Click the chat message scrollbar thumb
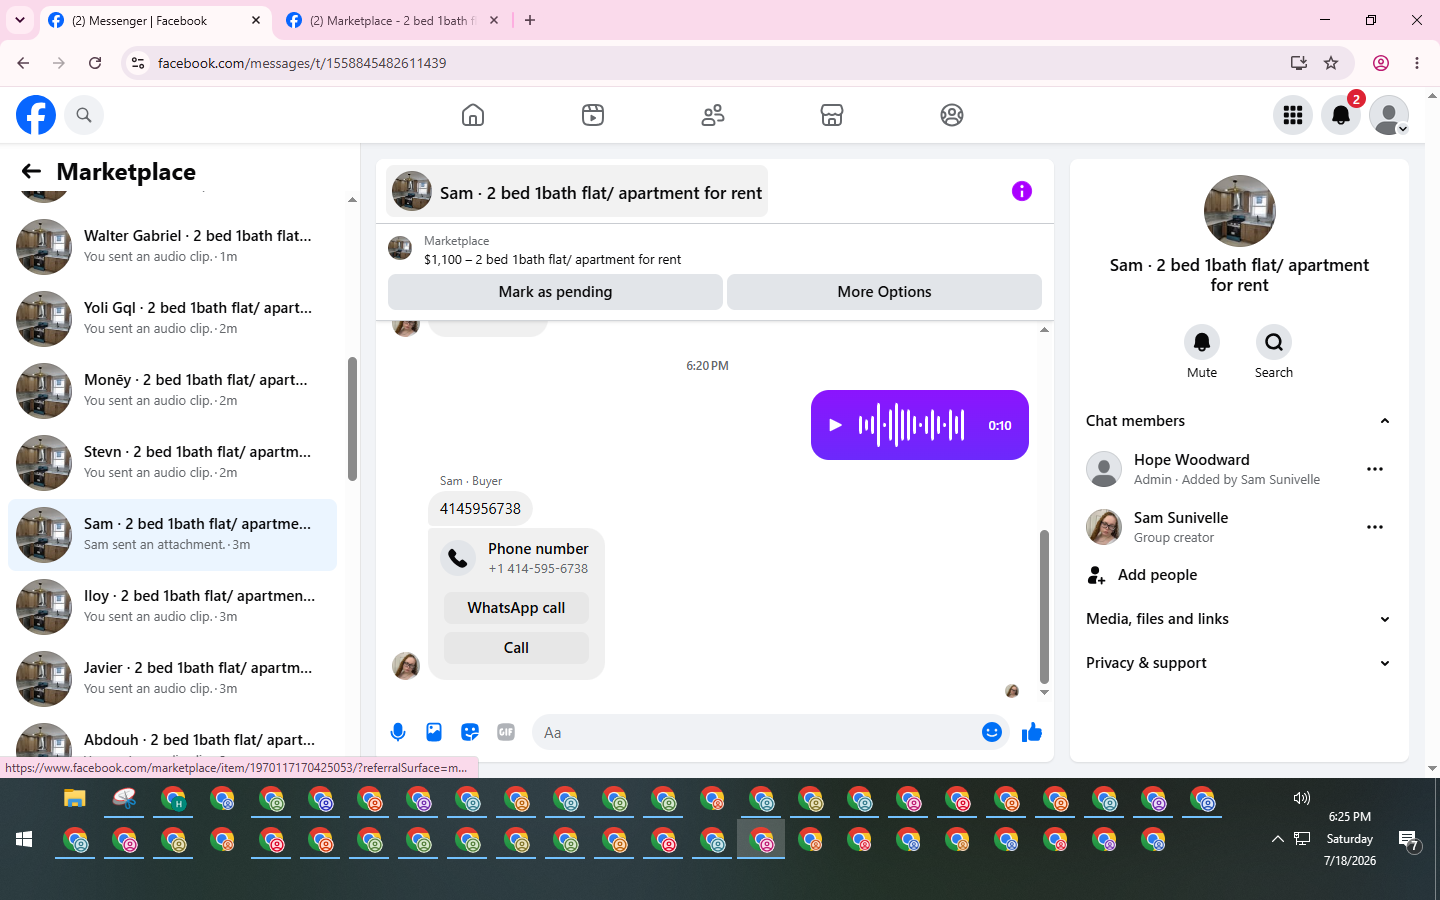This screenshot has height=900, width=1440. 1044,606
